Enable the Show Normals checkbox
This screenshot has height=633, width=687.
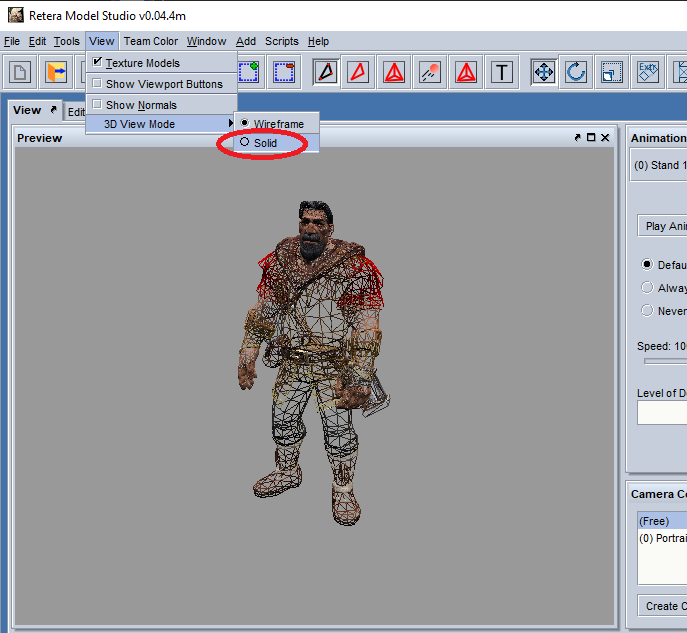pos(97,105)
